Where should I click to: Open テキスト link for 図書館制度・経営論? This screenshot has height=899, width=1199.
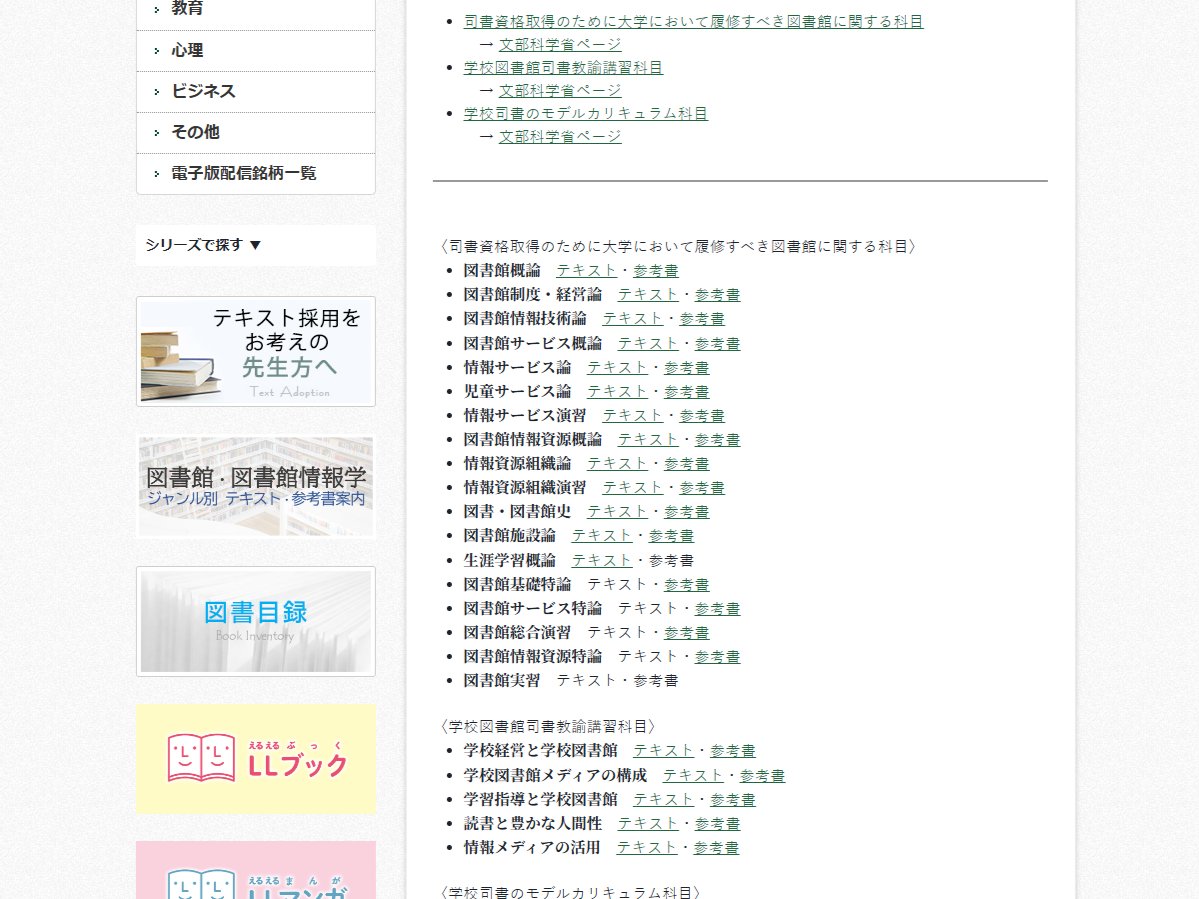pyautogui.click(x=648, y=294)
